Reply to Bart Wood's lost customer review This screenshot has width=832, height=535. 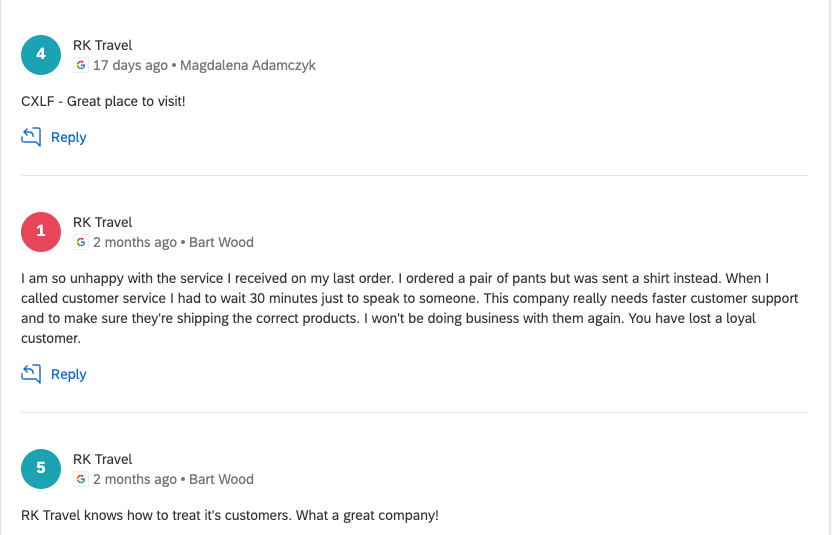coord(68,374)
